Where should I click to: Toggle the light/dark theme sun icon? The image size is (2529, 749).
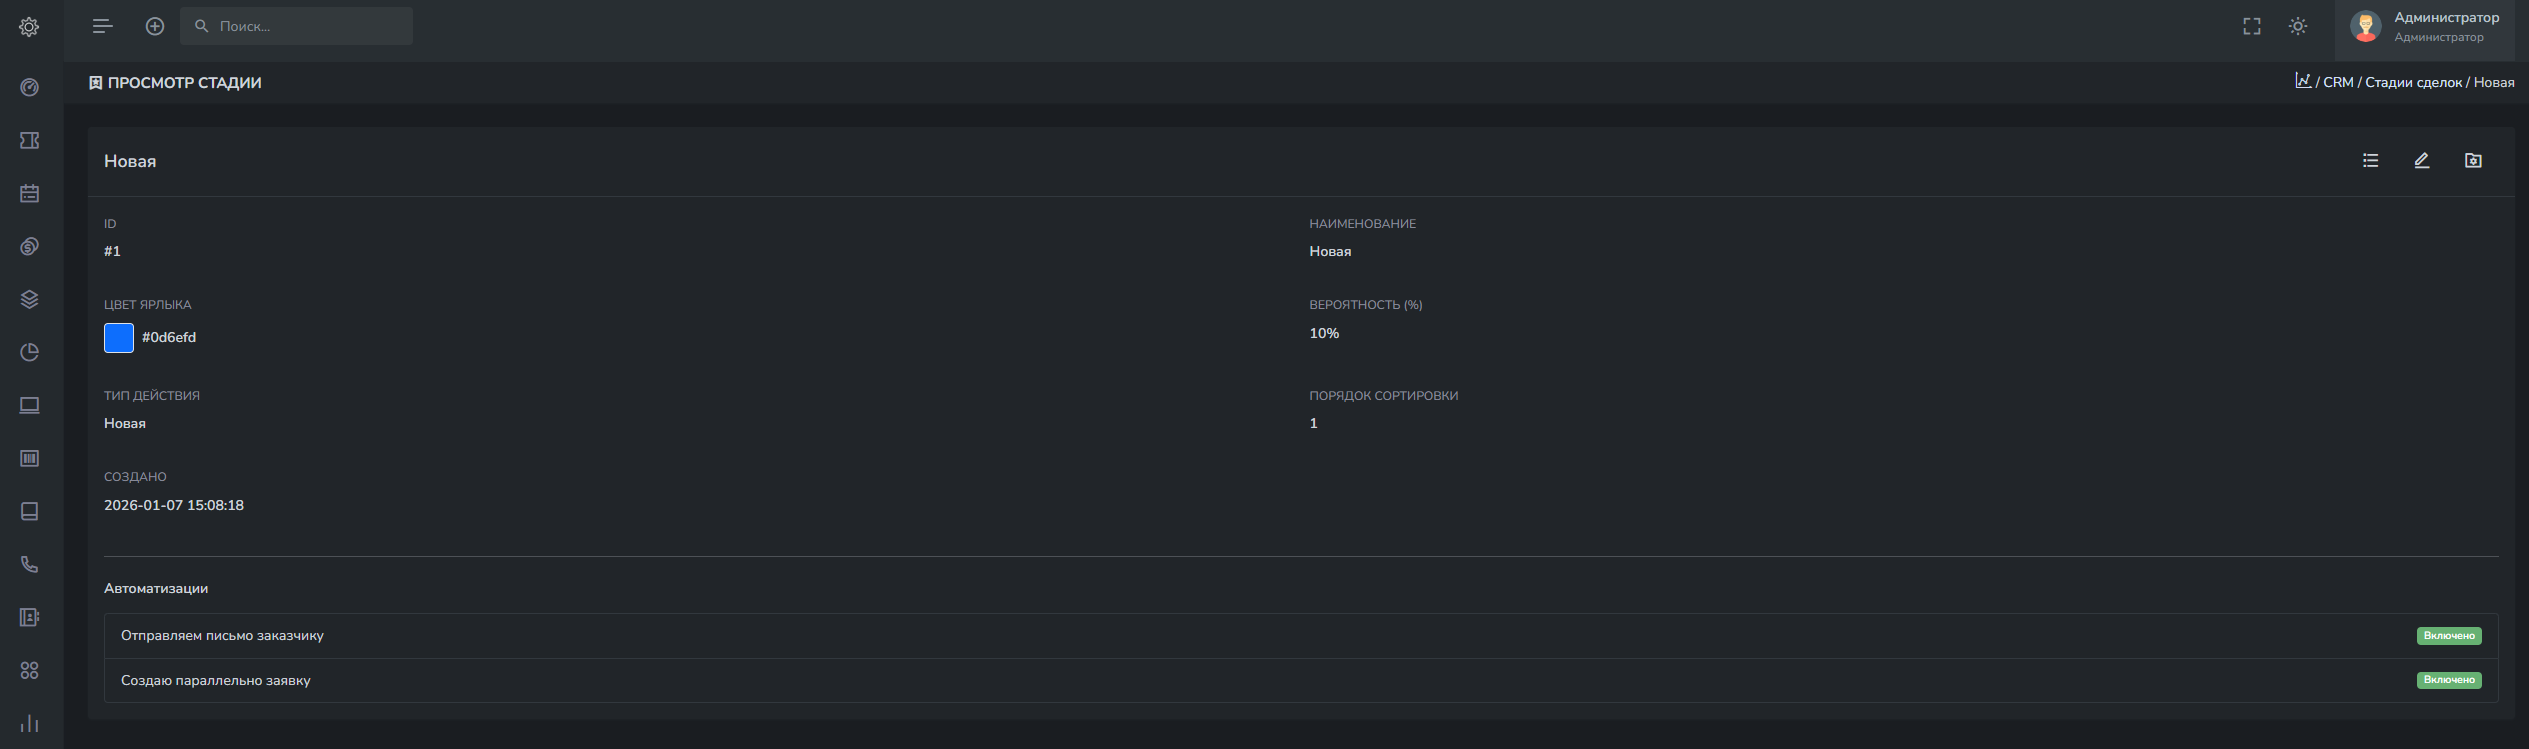pos(2297,26)
